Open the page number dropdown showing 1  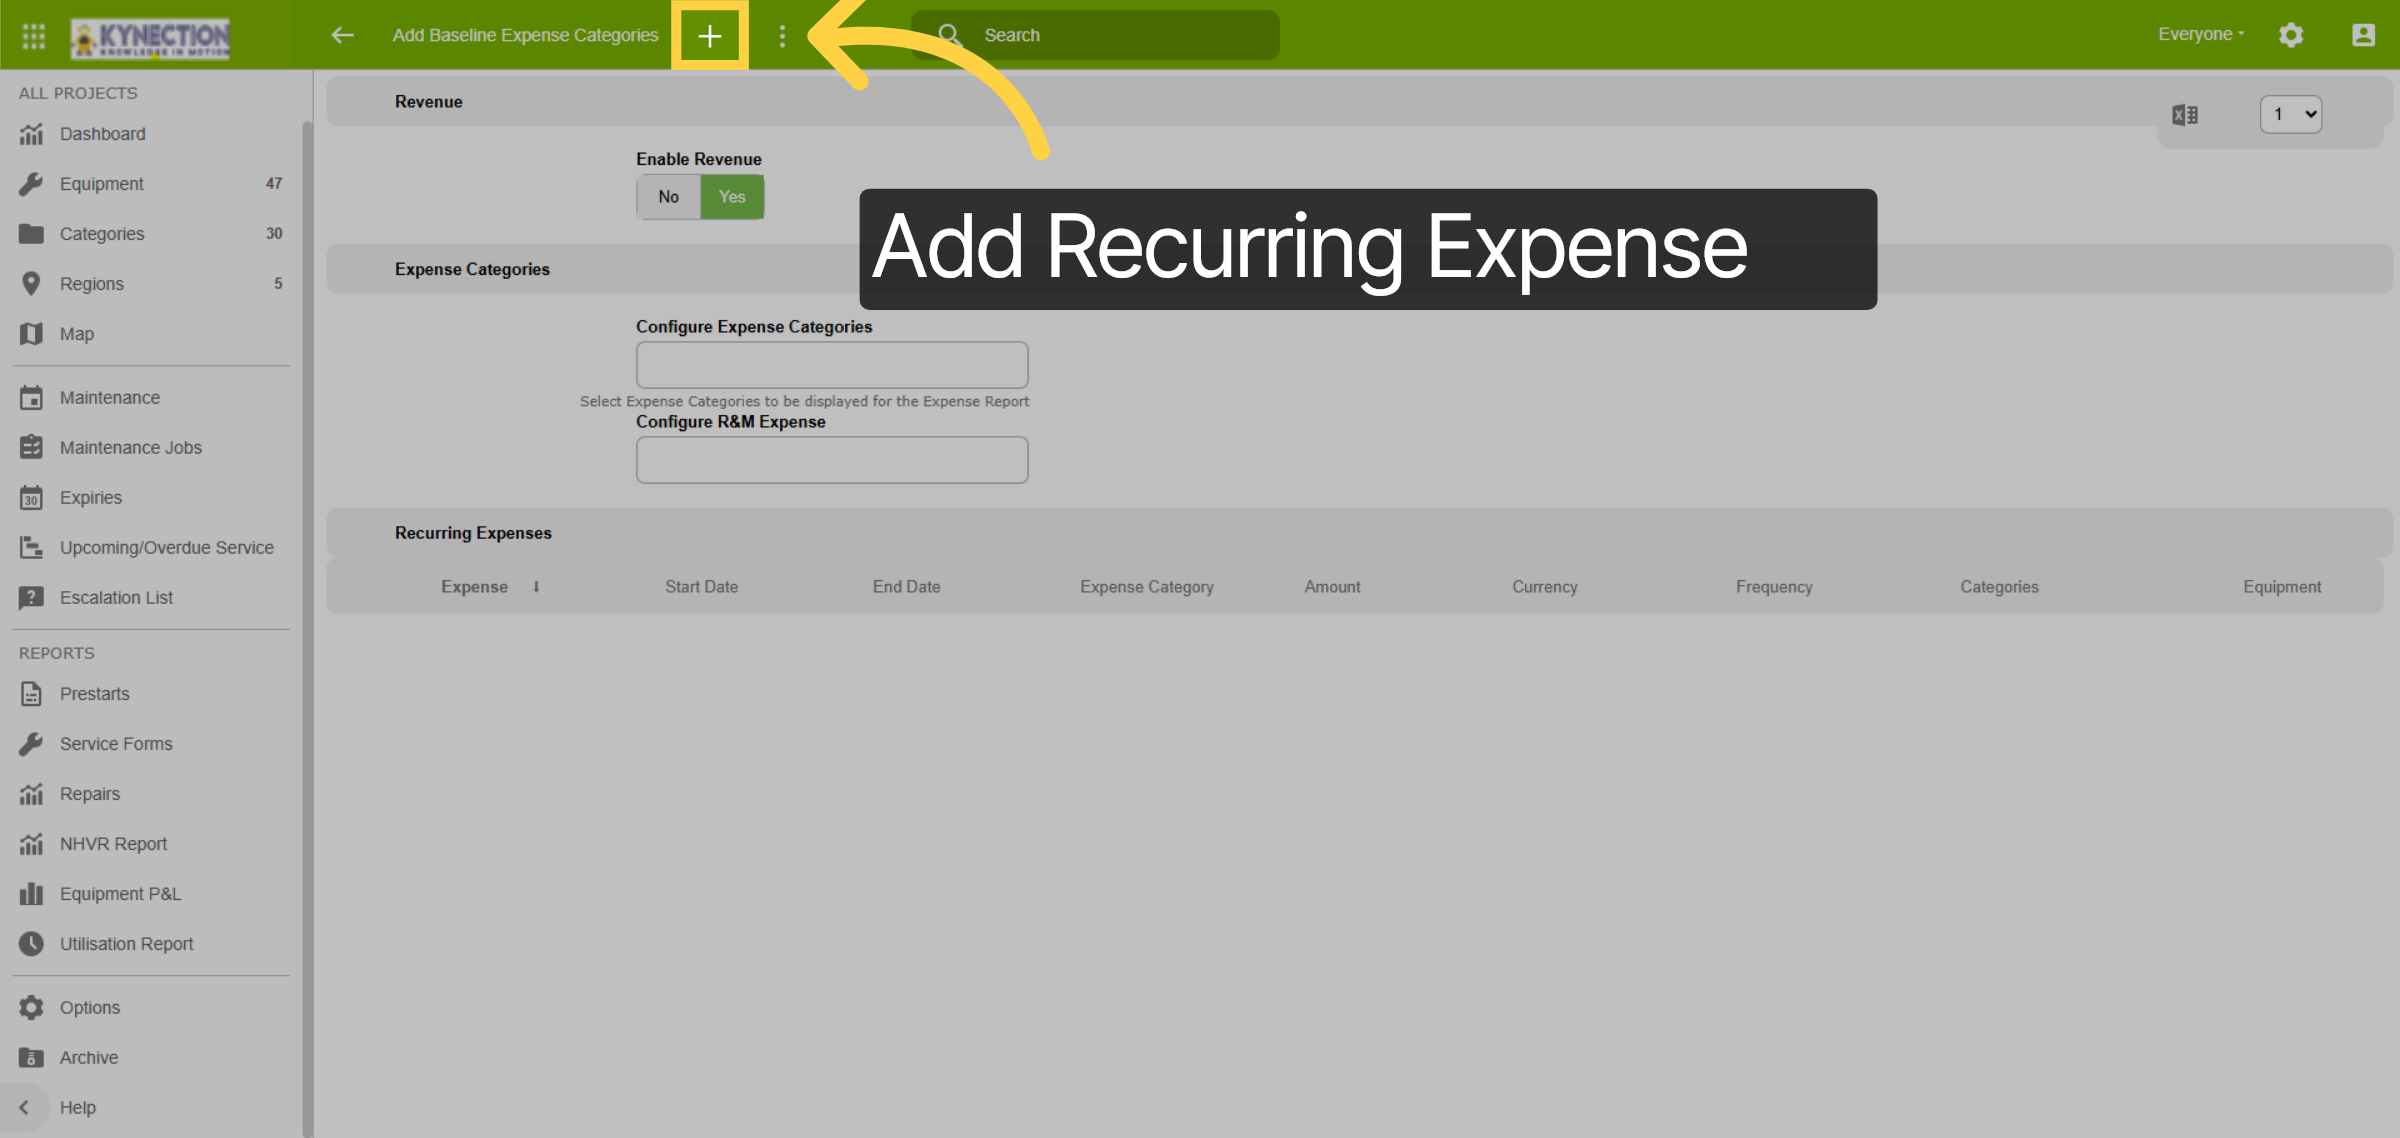tap(2291, 115)
